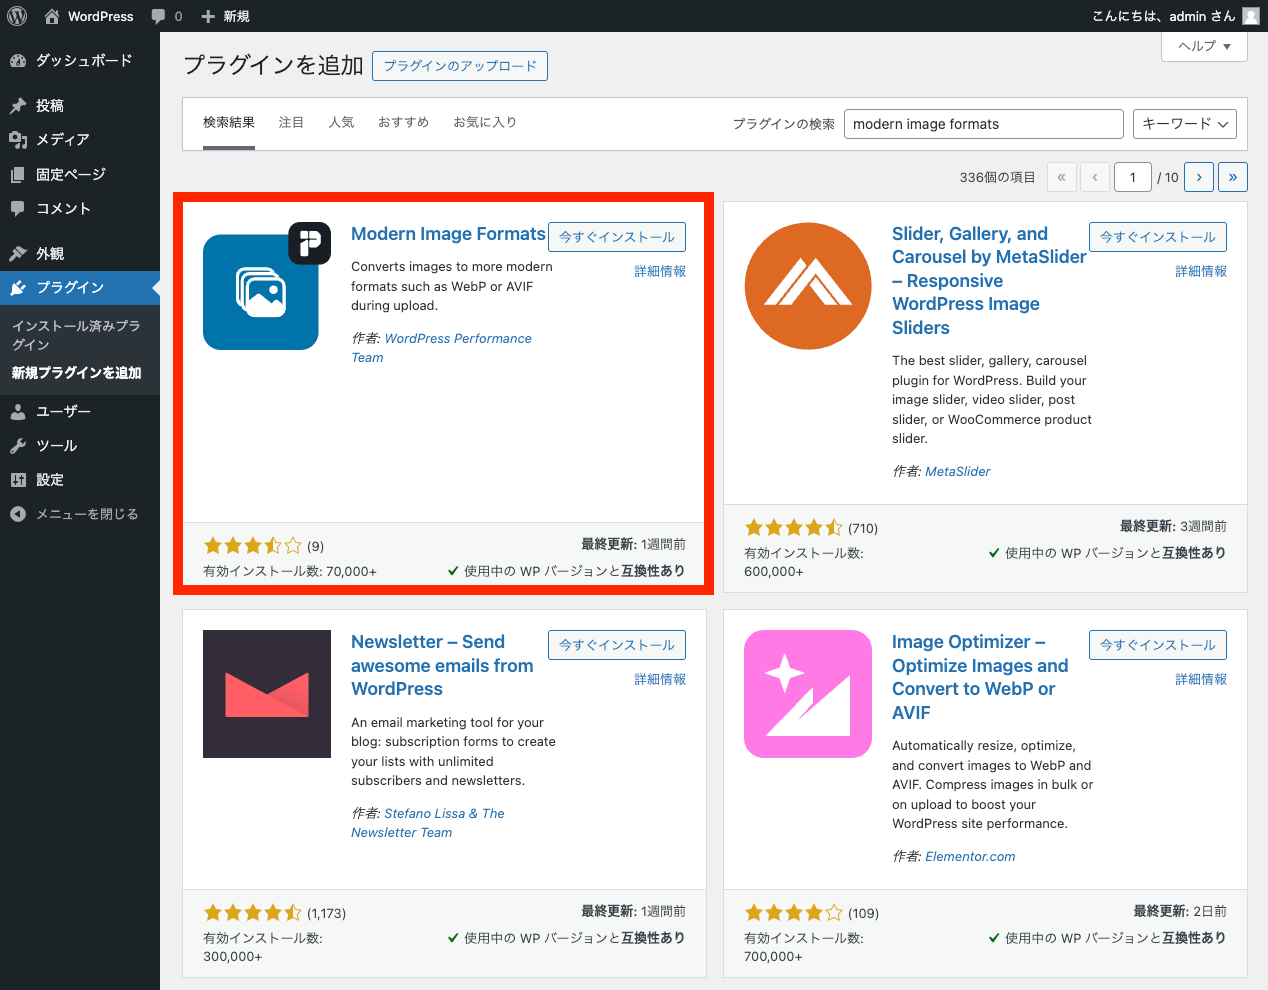1268x990 pixels.
Task: Open the Modern Image Formats title link
Action: [x=448, y=234]
